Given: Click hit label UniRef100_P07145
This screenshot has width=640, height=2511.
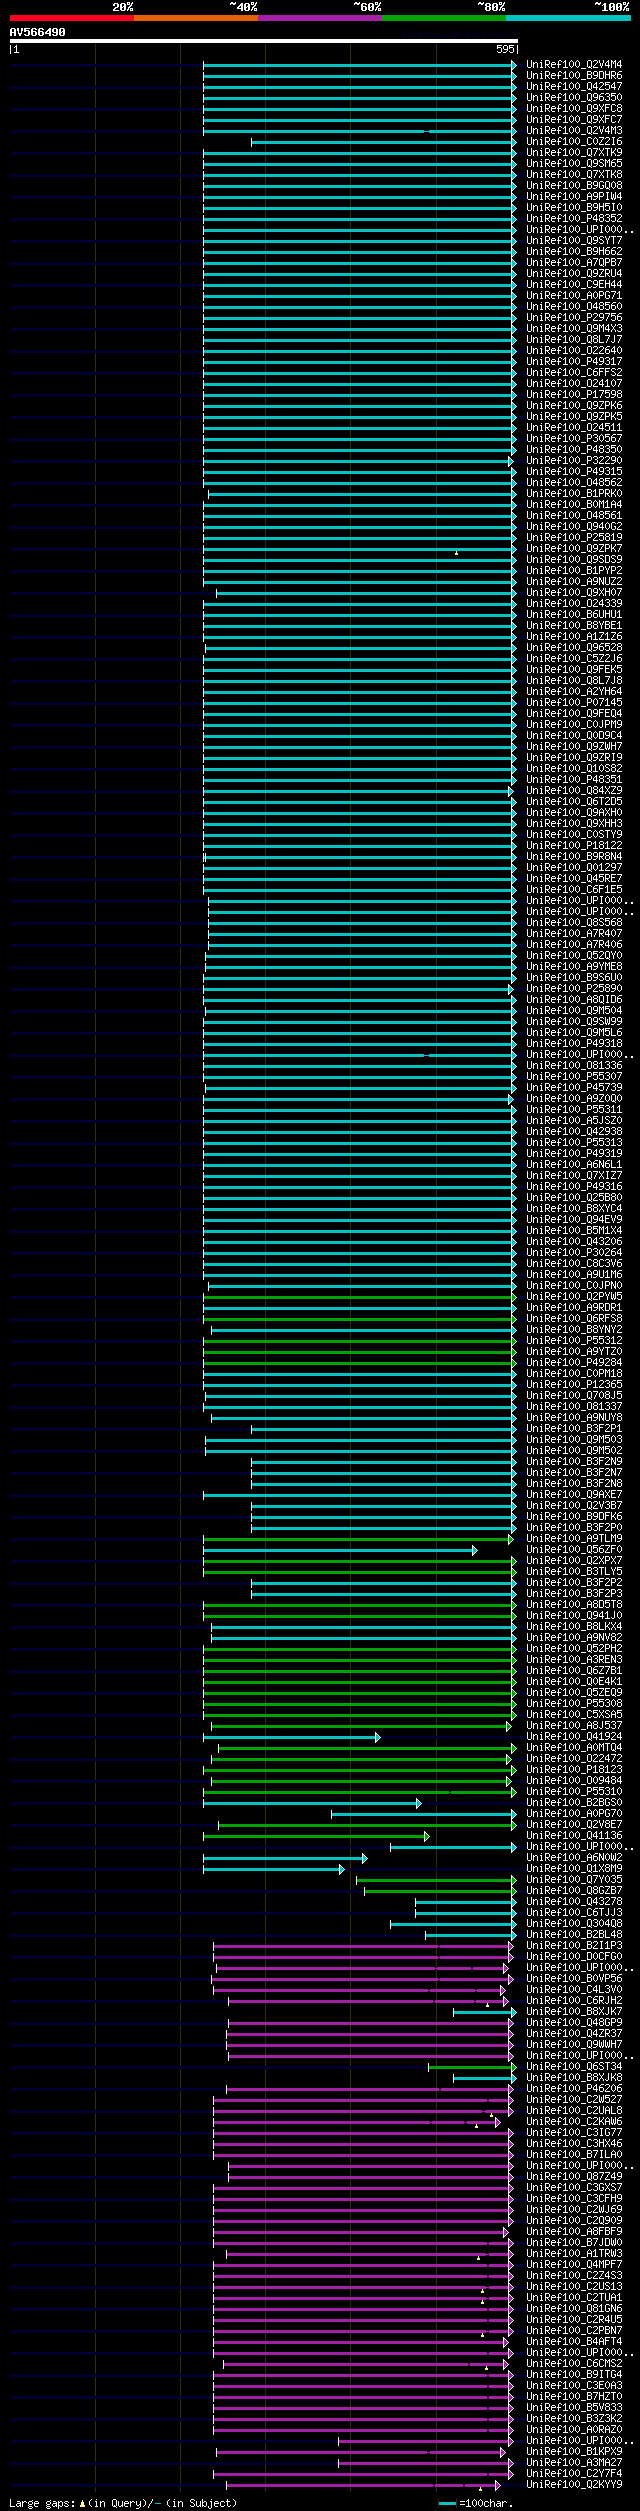Looking at the screenshot, I should point(574,703).
